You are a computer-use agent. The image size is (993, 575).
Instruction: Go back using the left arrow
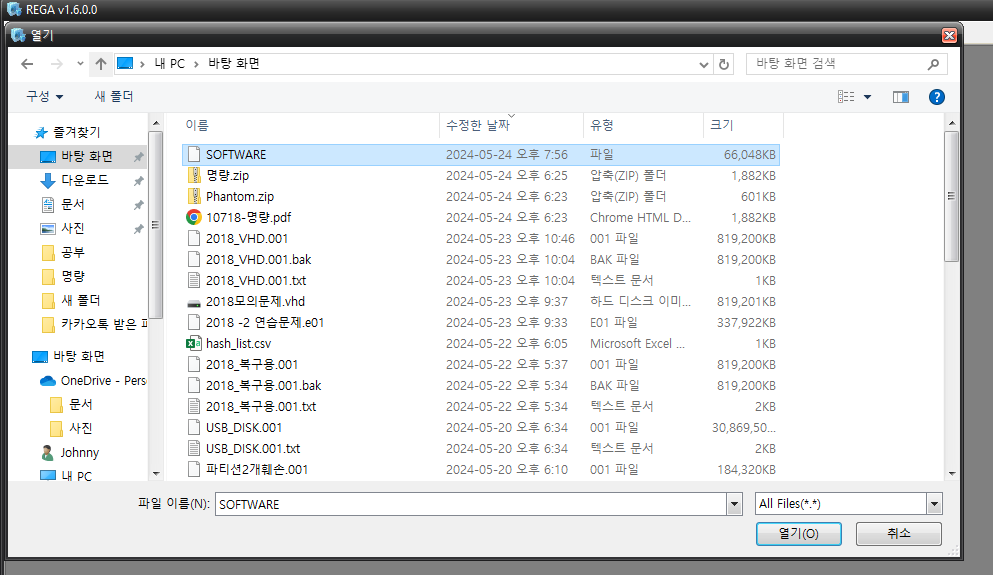point(27,64)
